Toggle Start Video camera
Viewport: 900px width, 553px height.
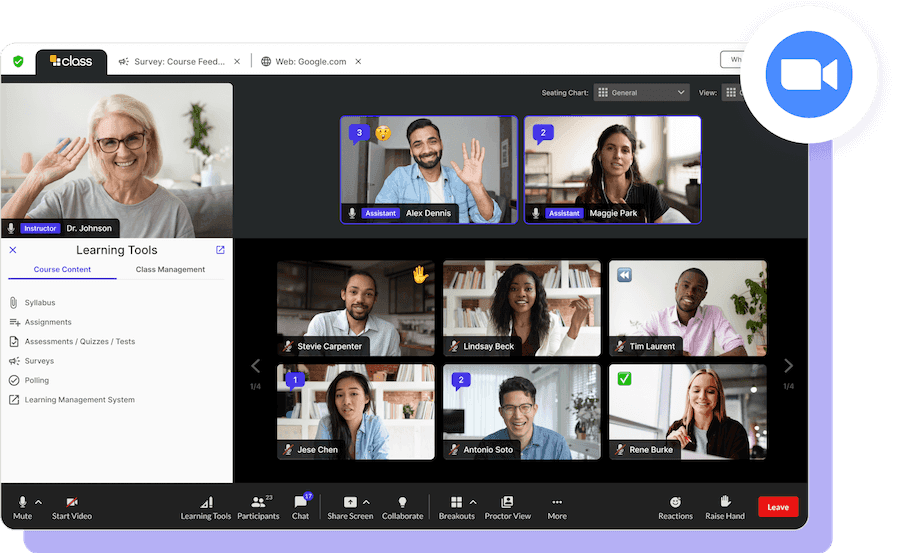tap(72, 507)
